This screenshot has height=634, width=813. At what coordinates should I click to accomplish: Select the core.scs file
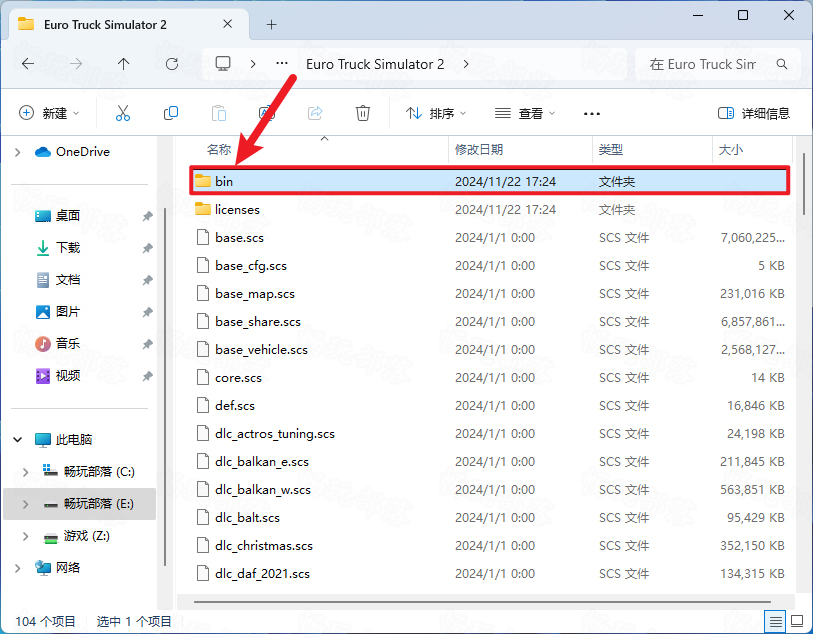[x=489, y=377]
